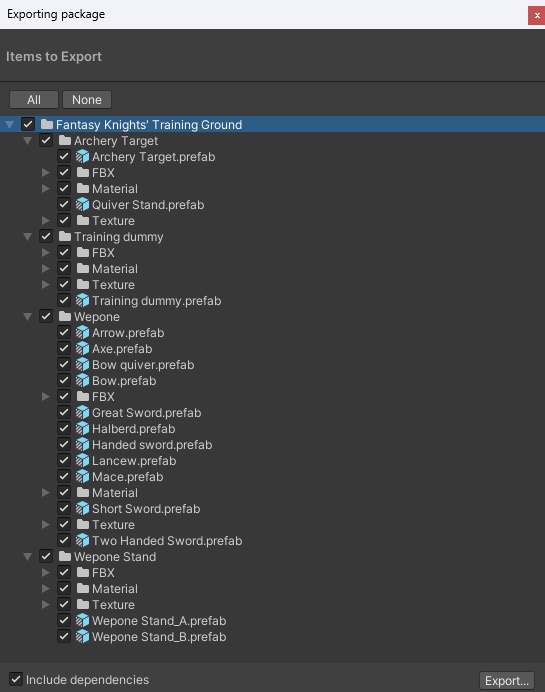Uncheck the Archery Target folder checkbox
Image resolution: width=545 pixels, height=692 pixels.
tap(46, 140)
